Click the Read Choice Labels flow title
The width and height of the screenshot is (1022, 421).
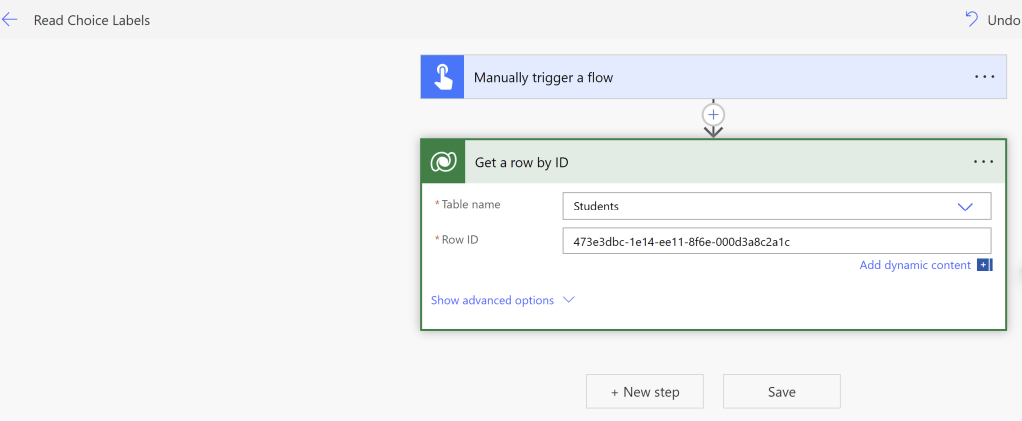[92, 20]
